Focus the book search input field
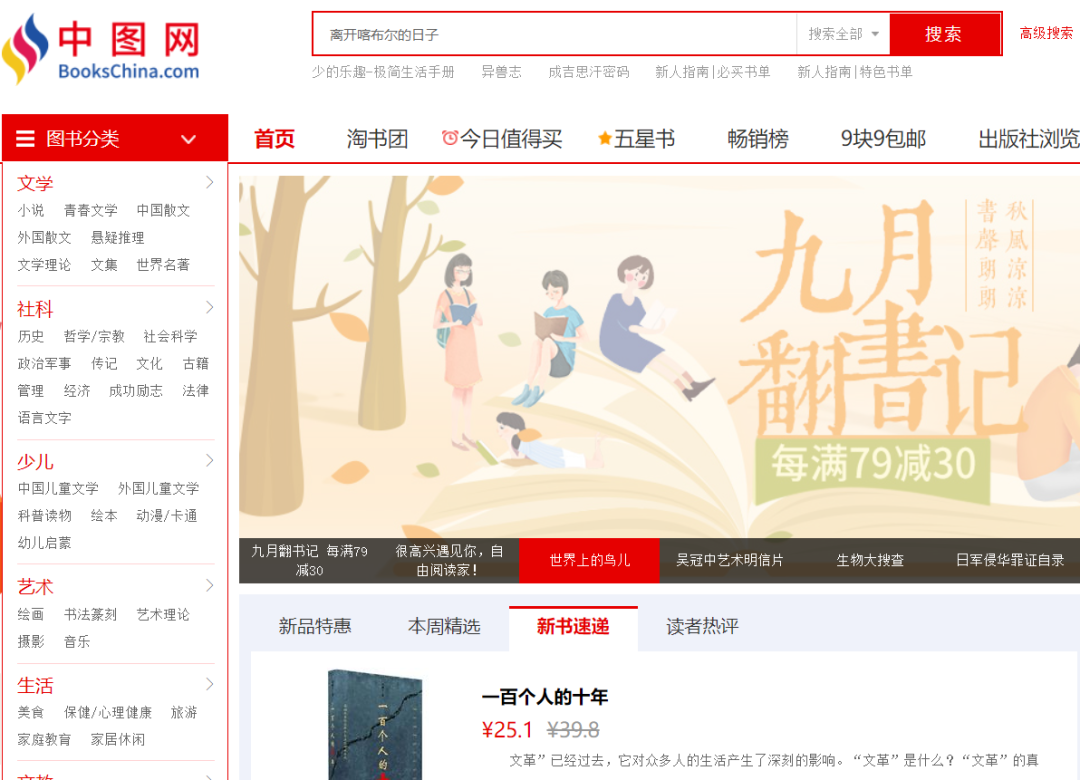This screenshot has width=1080, height=780. (555, 34)
